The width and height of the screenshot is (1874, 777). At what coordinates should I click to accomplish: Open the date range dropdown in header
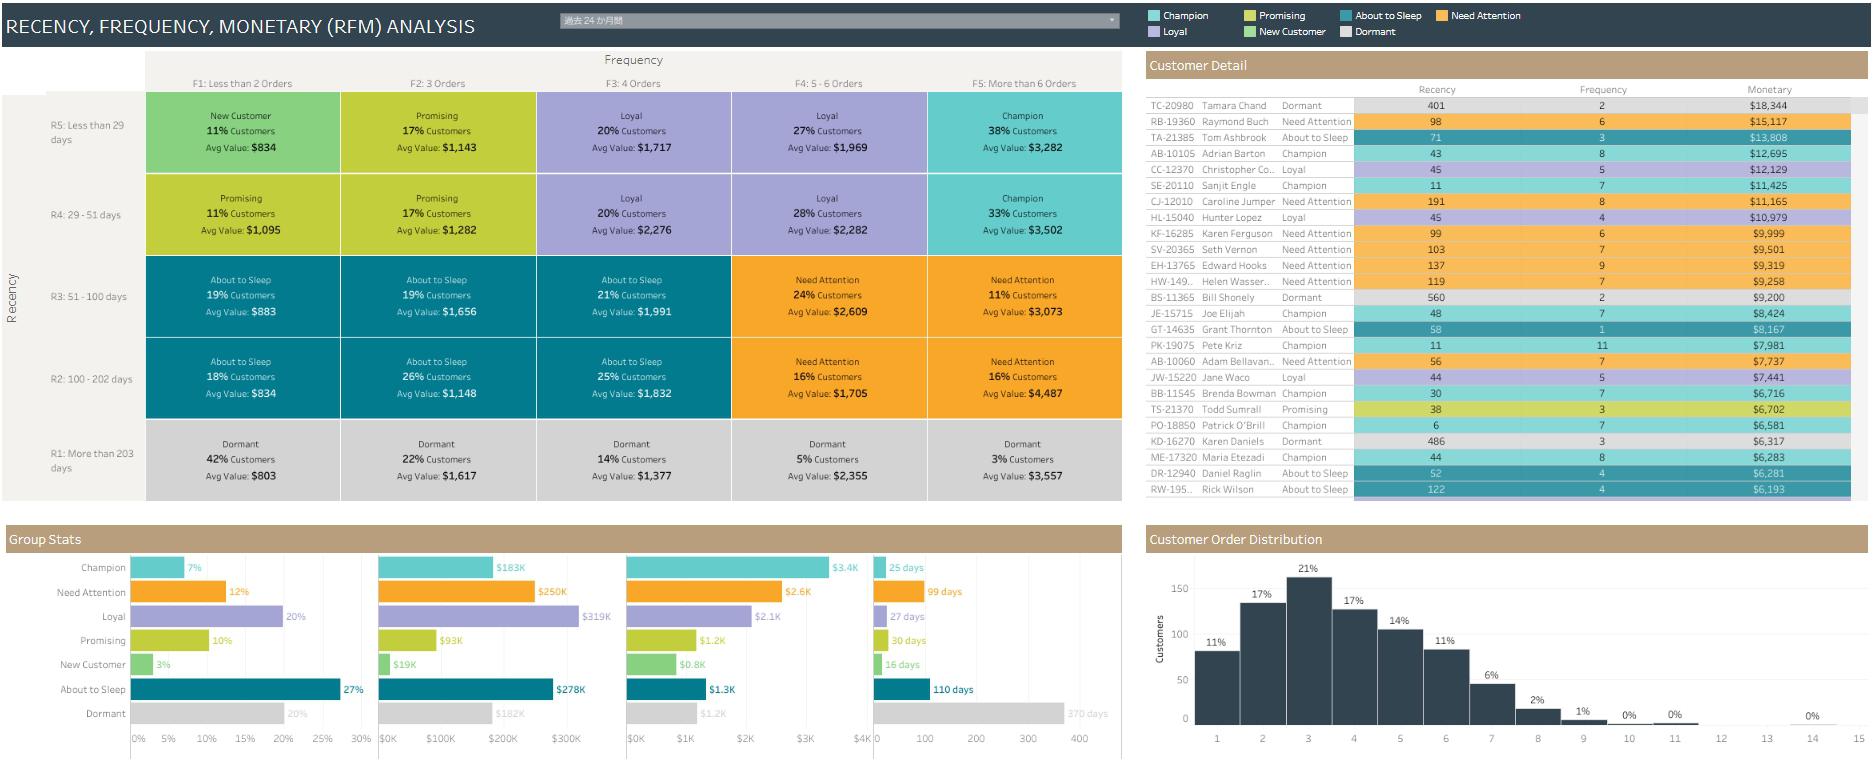coord(838,20)
